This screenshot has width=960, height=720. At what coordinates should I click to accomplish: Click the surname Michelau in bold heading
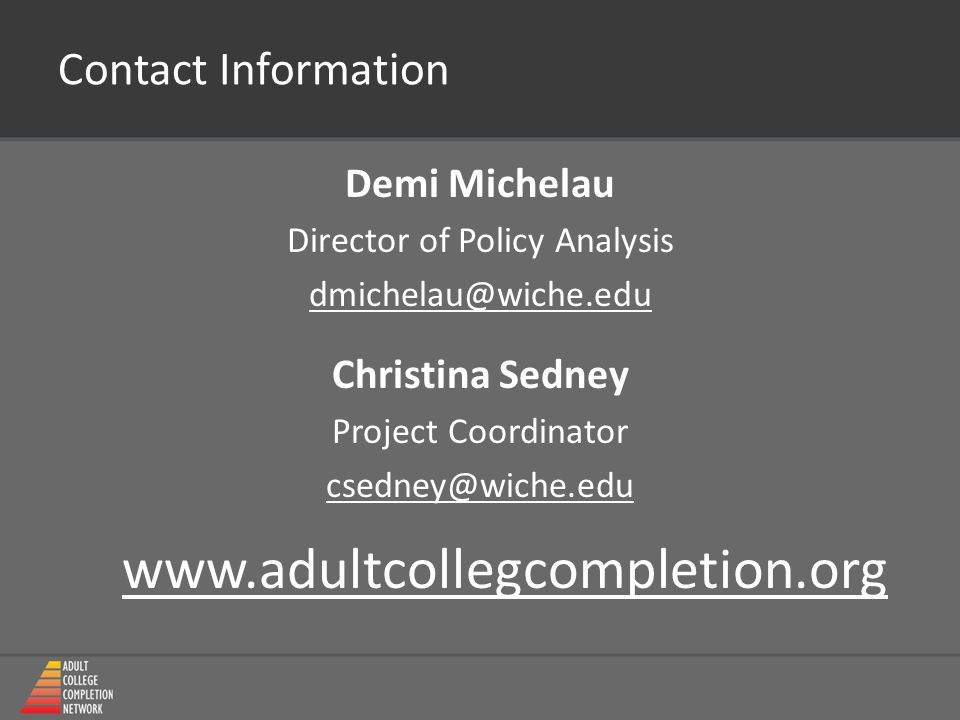(531, 184)
